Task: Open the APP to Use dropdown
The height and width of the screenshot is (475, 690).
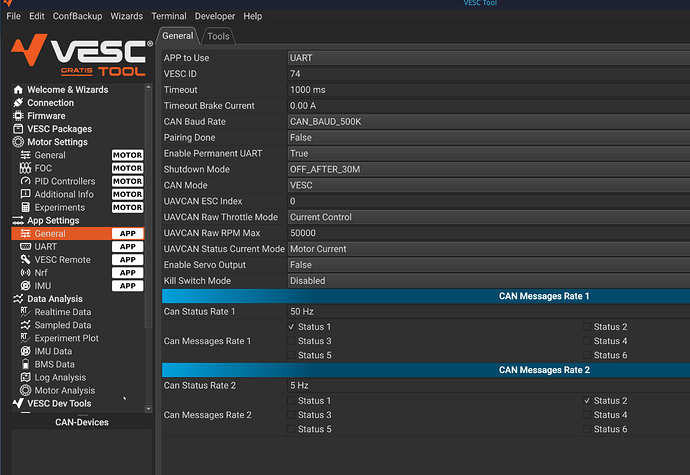Action: click(x=488, y=58)
